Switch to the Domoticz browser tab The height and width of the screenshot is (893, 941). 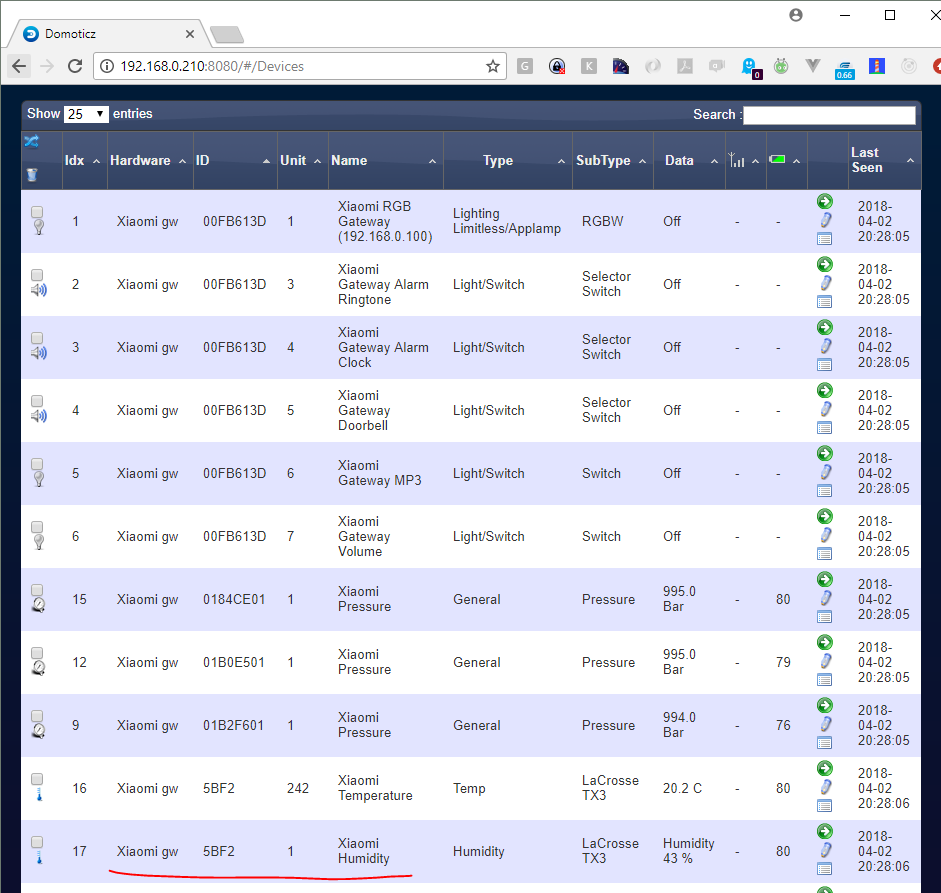click(107, 34)
